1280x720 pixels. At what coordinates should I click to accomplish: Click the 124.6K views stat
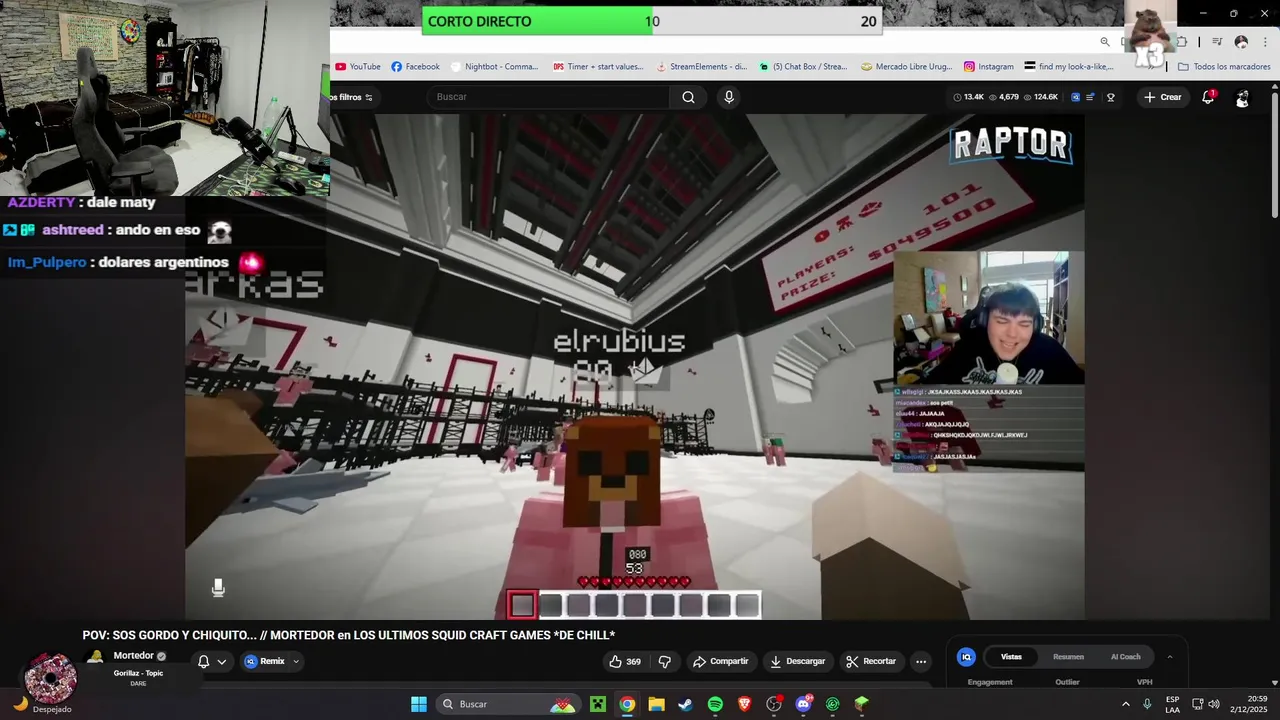pos(1040,97)
